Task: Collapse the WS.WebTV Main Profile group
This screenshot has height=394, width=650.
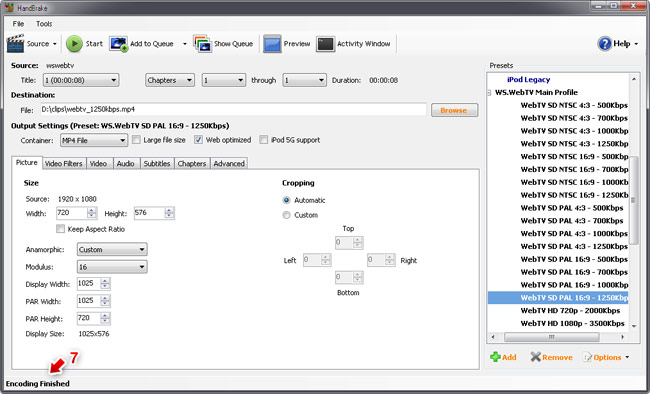Action: [490, 92]
